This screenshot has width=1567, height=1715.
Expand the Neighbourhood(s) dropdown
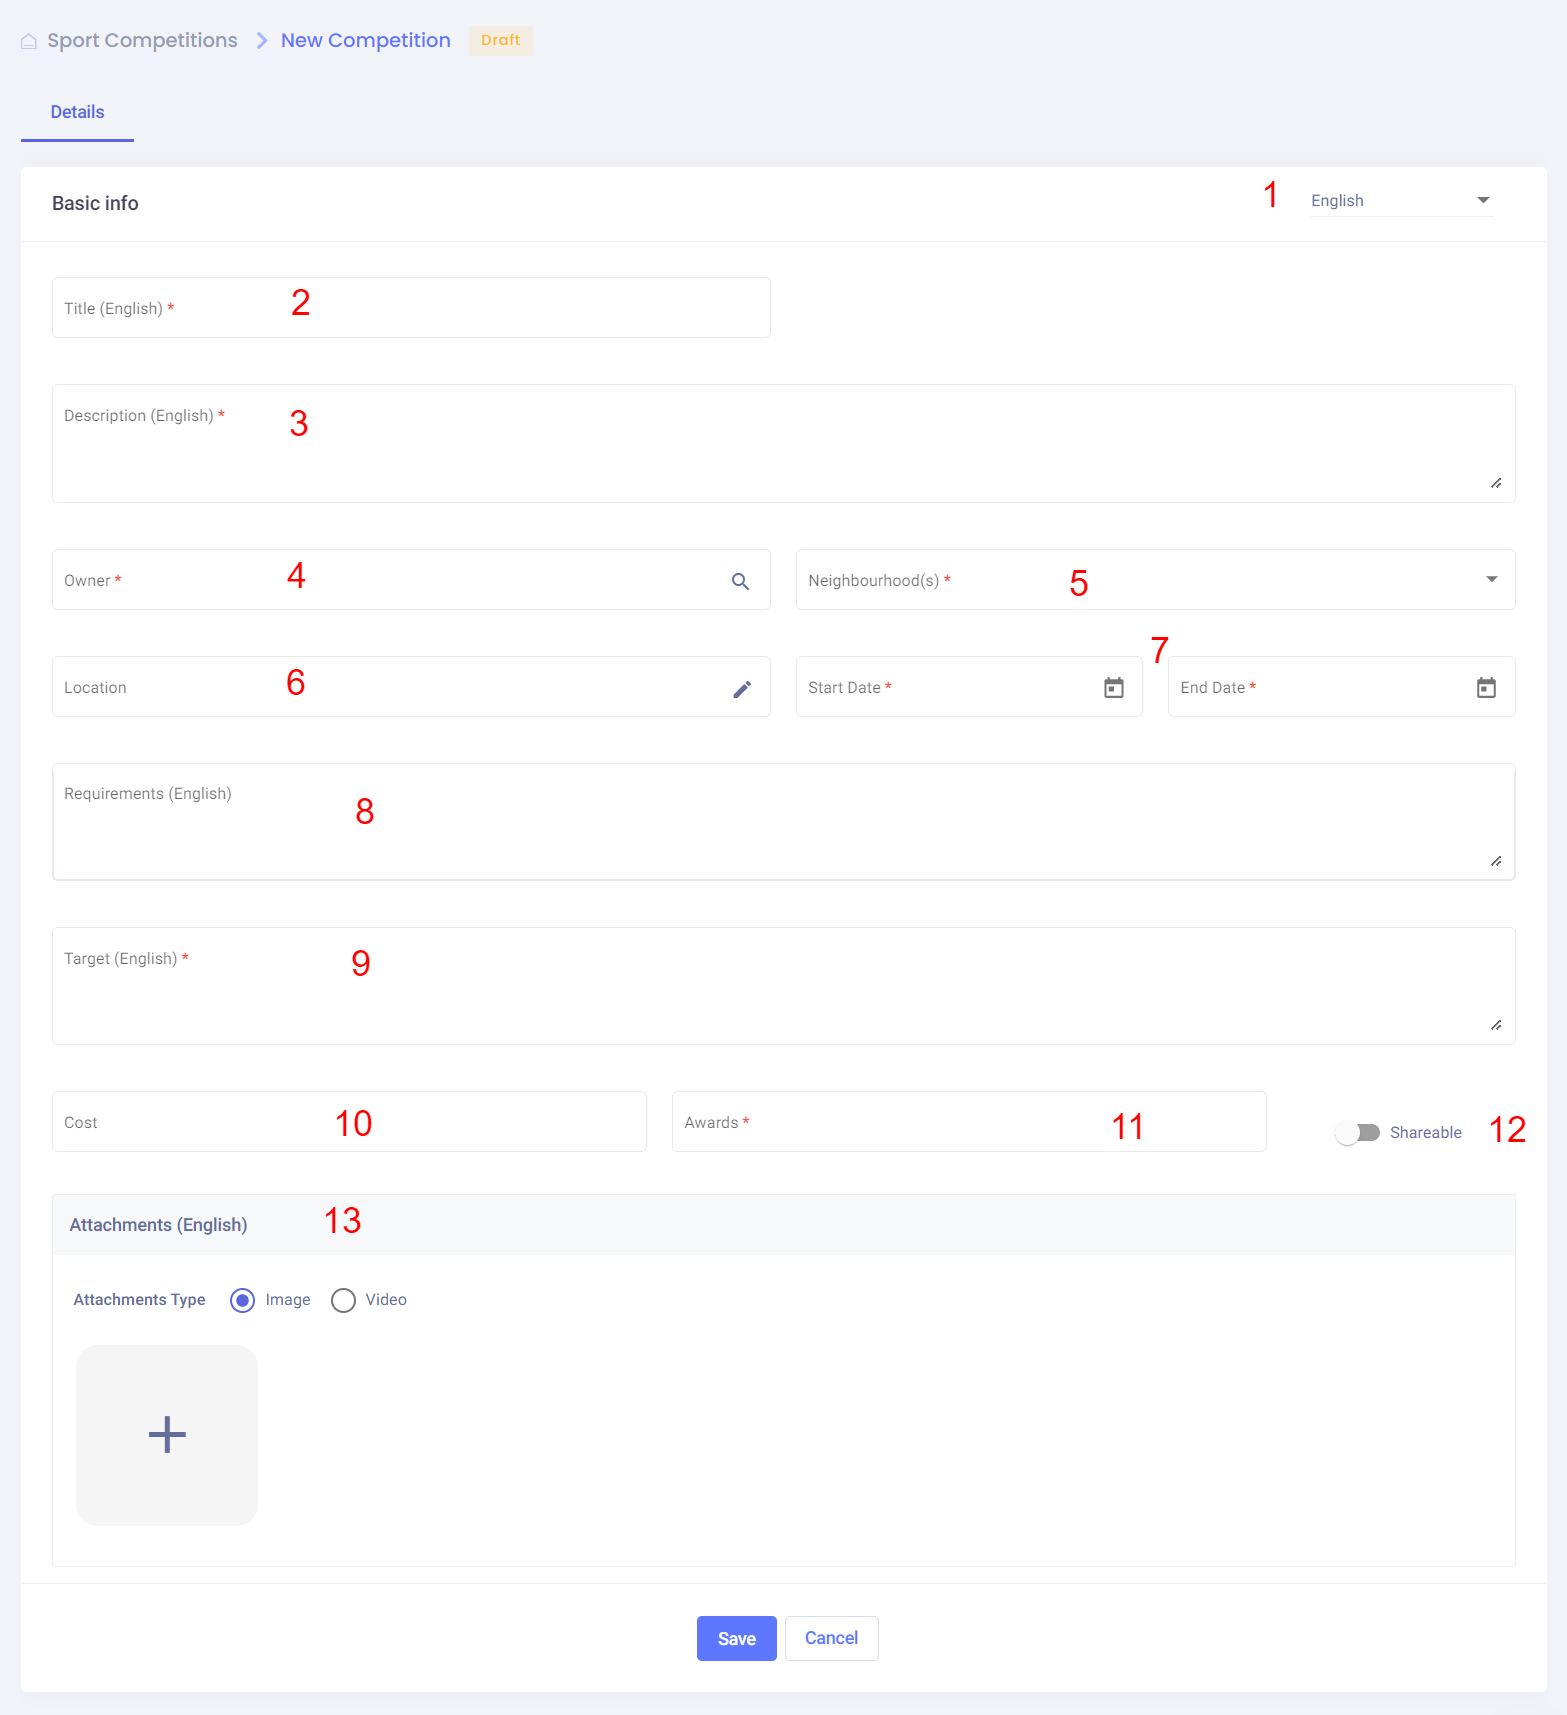[1491, 580]
